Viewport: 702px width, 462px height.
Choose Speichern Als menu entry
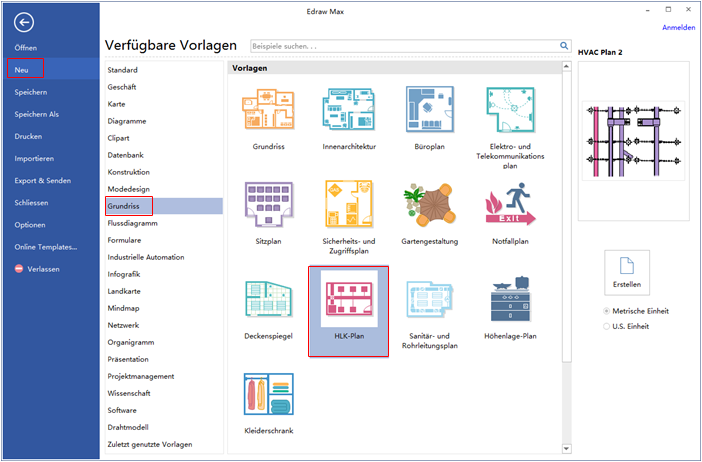click(x=36, y=114)
